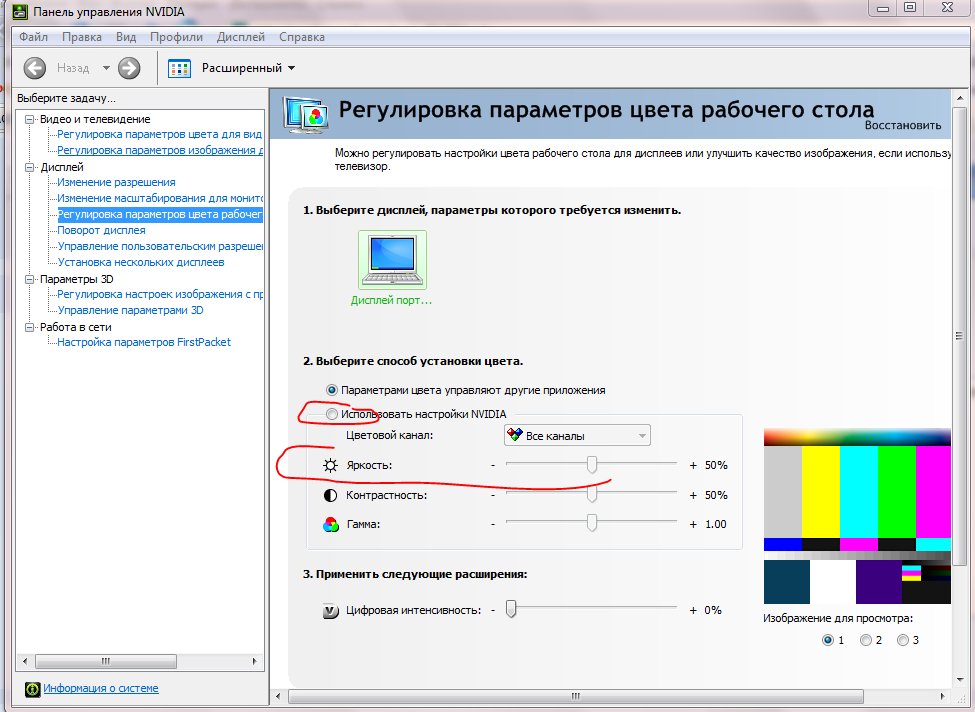
Task: Select preview image 1 radio button
Action: [x=828, y=640]
